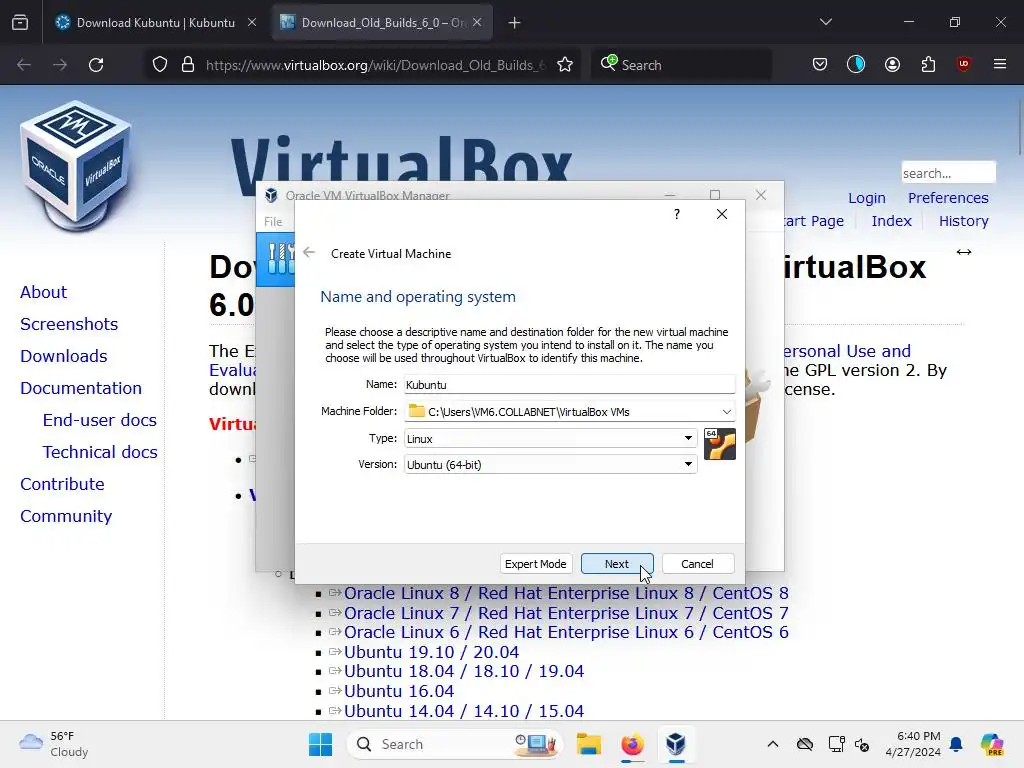Click the uBlock Origin icon
1024x768 pixels.
tap(963, 64)
